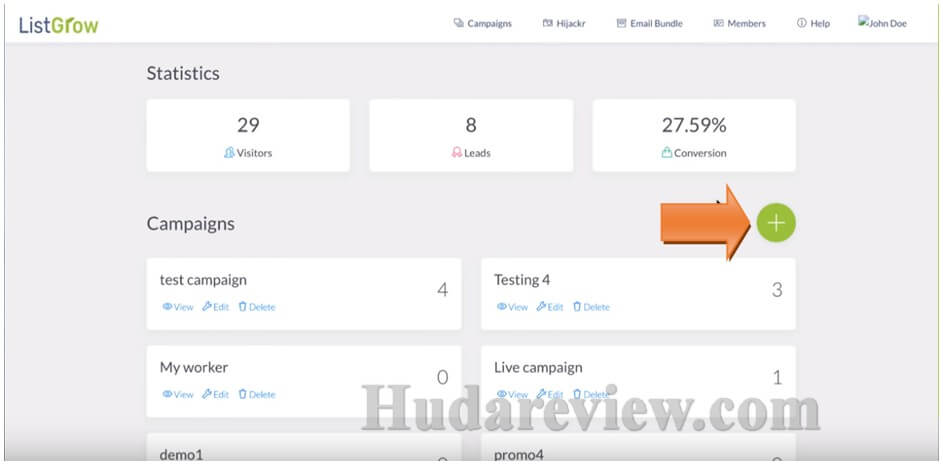The width and height of the screenshot is (943, 467).
Task: Edit the test campaign
Action: [x=215, y=307]
